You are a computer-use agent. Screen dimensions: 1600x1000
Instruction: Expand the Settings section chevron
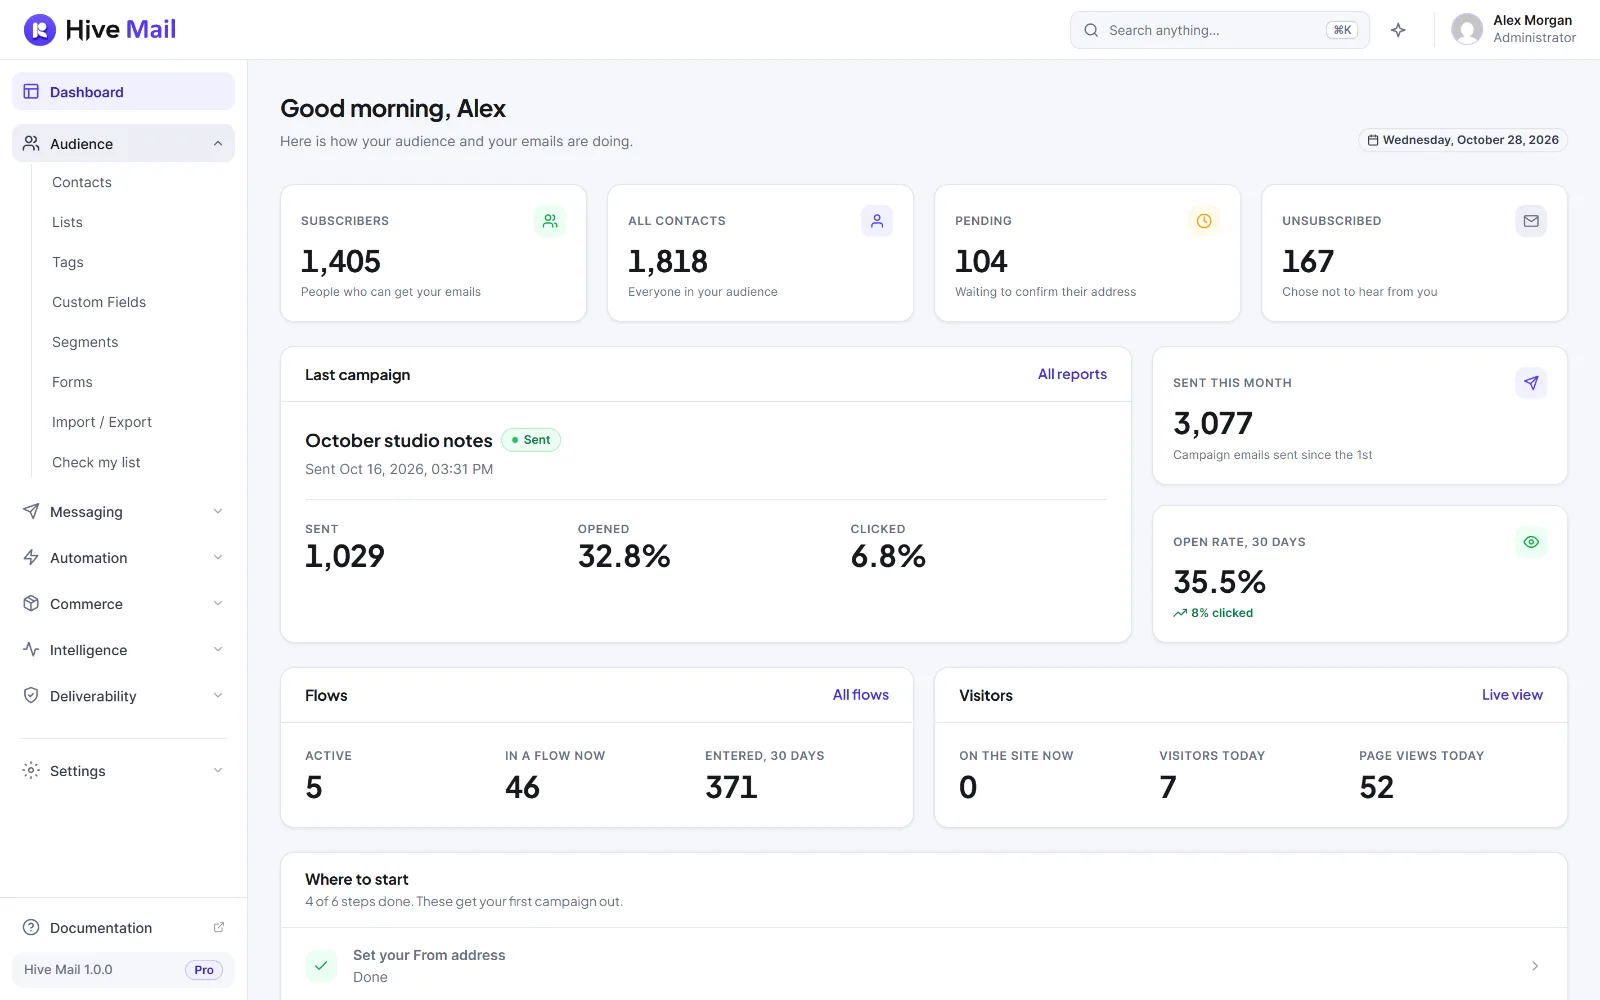coord(218,770)
